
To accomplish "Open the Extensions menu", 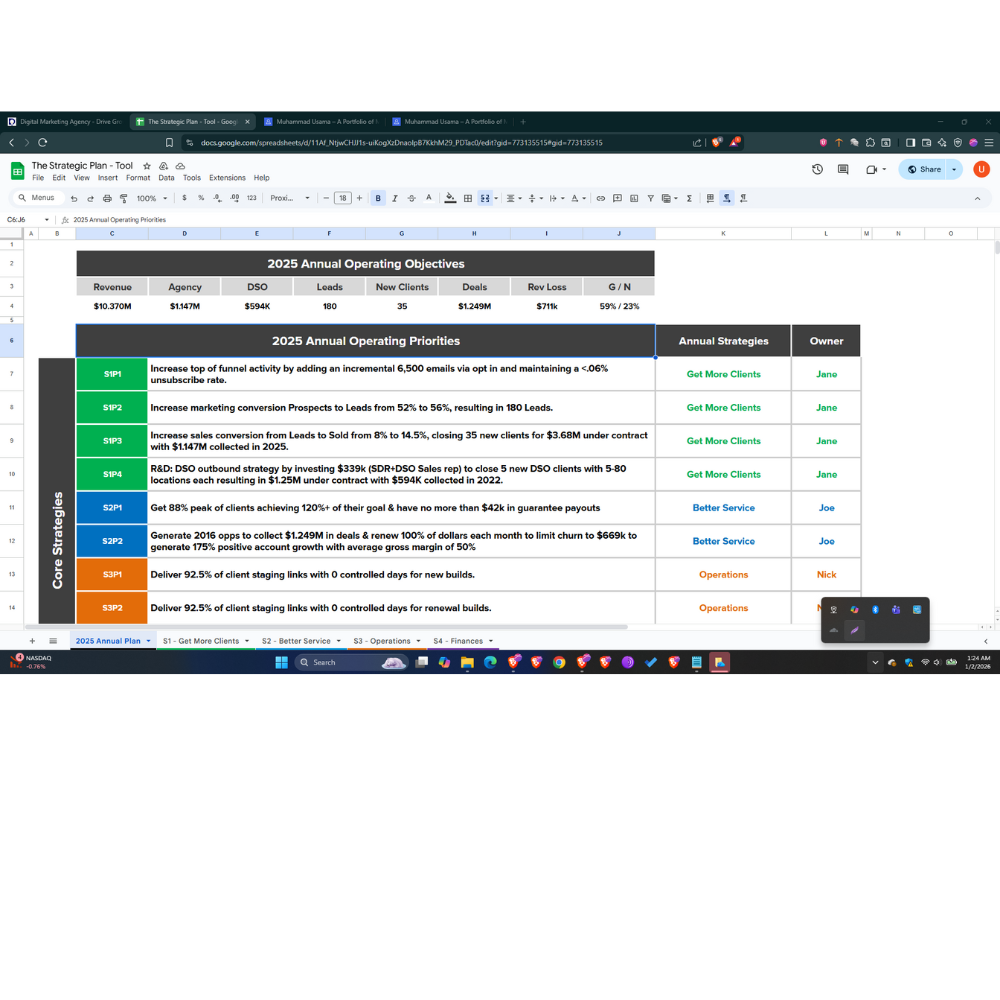I will point(227,178).
